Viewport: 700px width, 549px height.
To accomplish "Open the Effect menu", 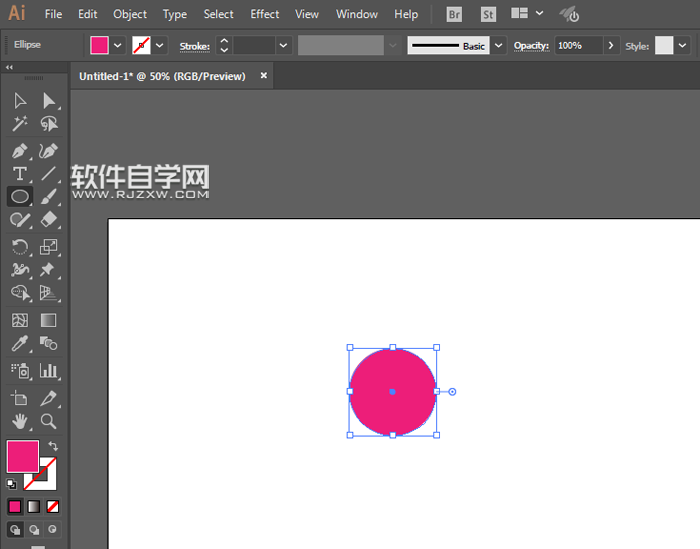I will coord(265,14).
